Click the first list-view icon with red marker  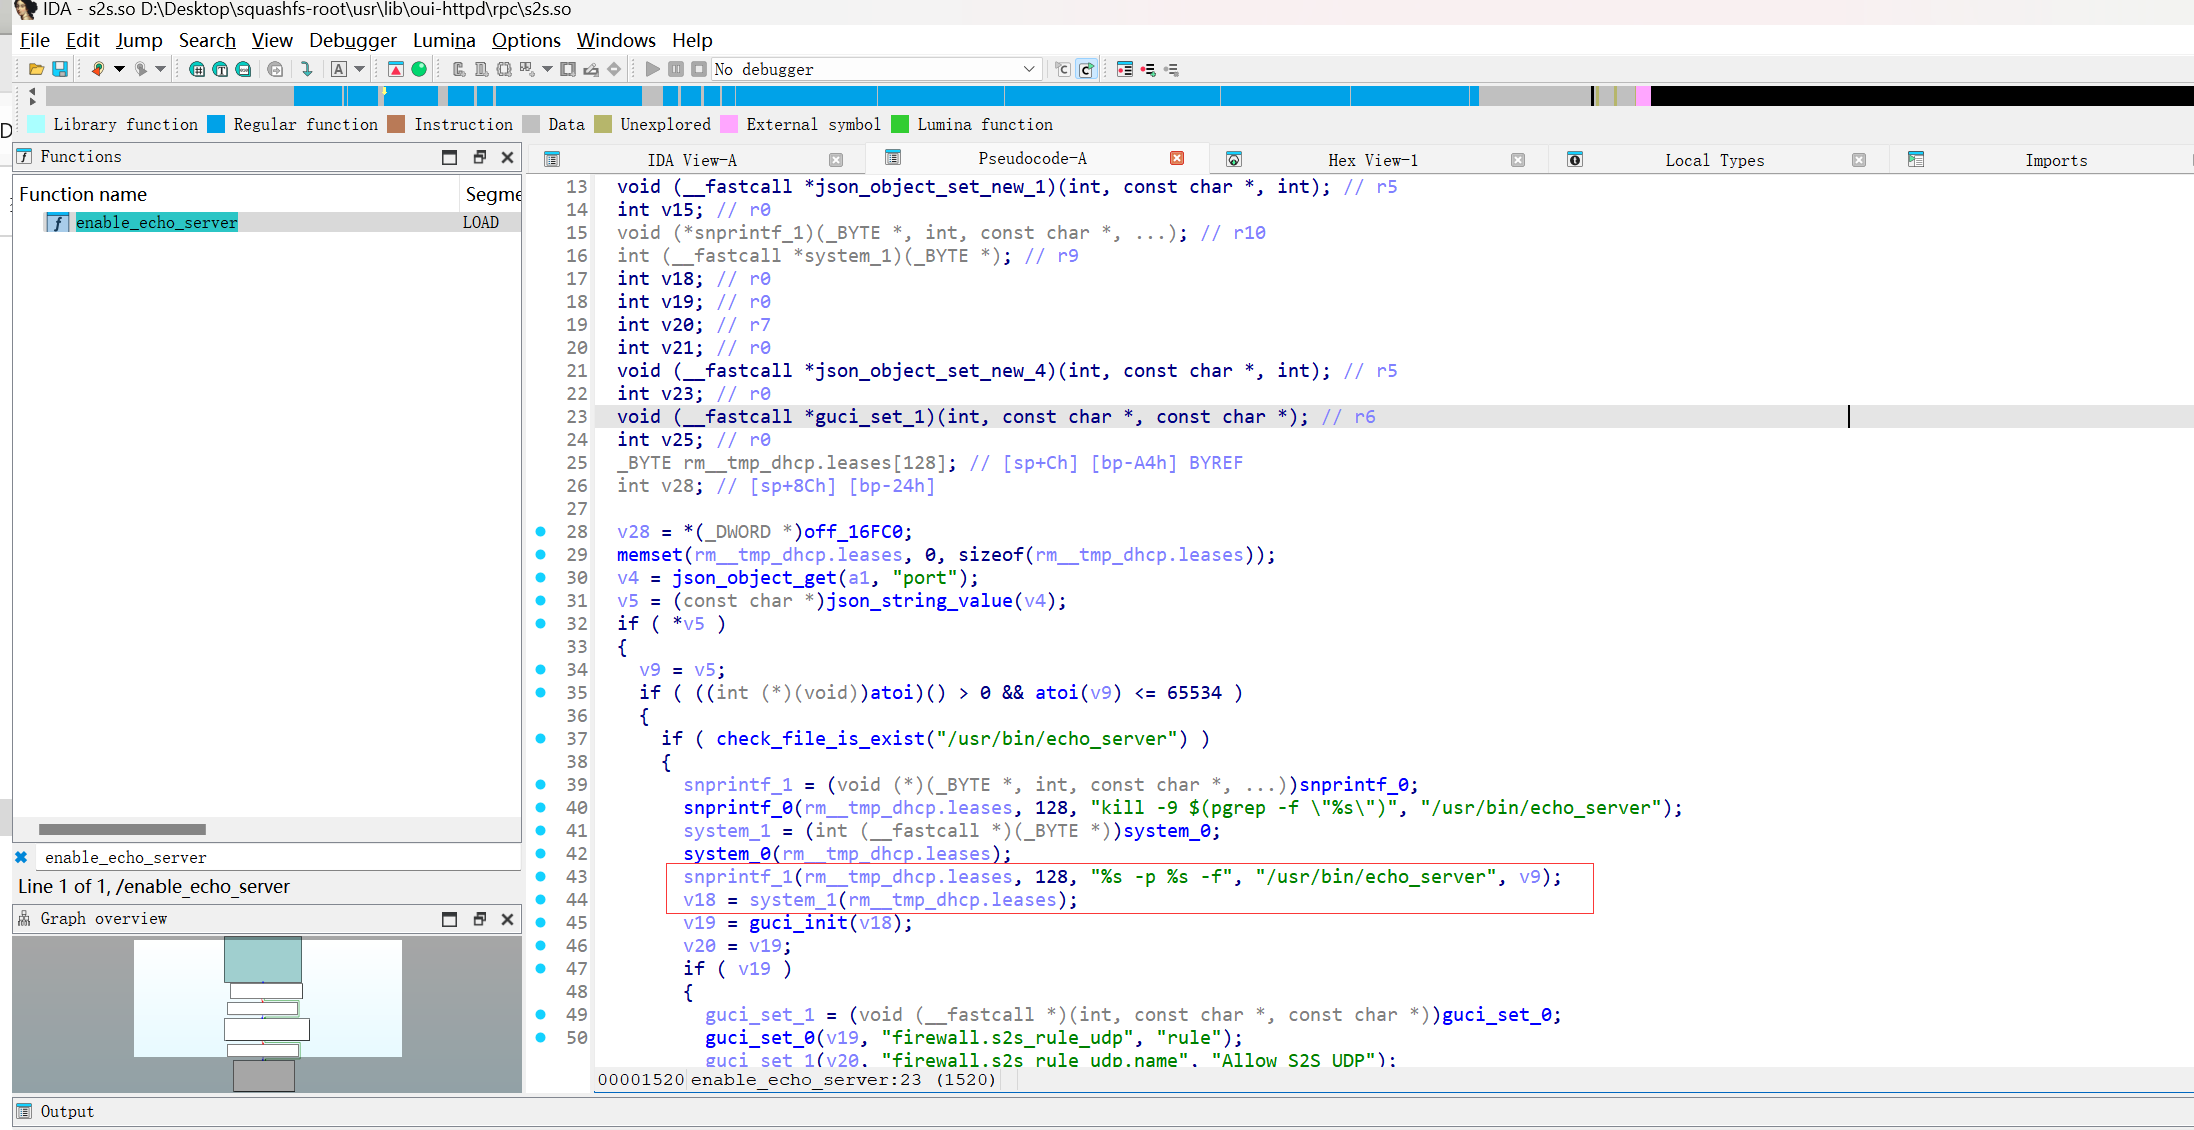pyautogui.click(x=1125, y=69)
